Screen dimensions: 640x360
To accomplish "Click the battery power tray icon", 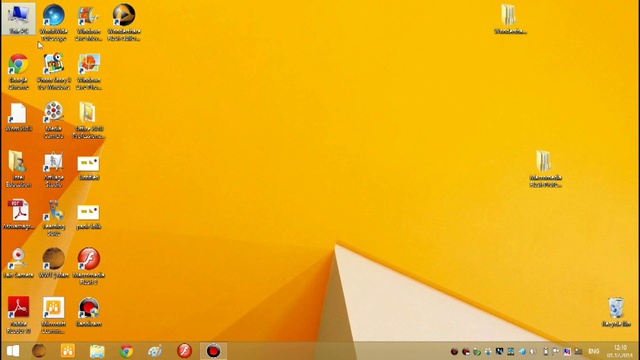I will [545, 351].
